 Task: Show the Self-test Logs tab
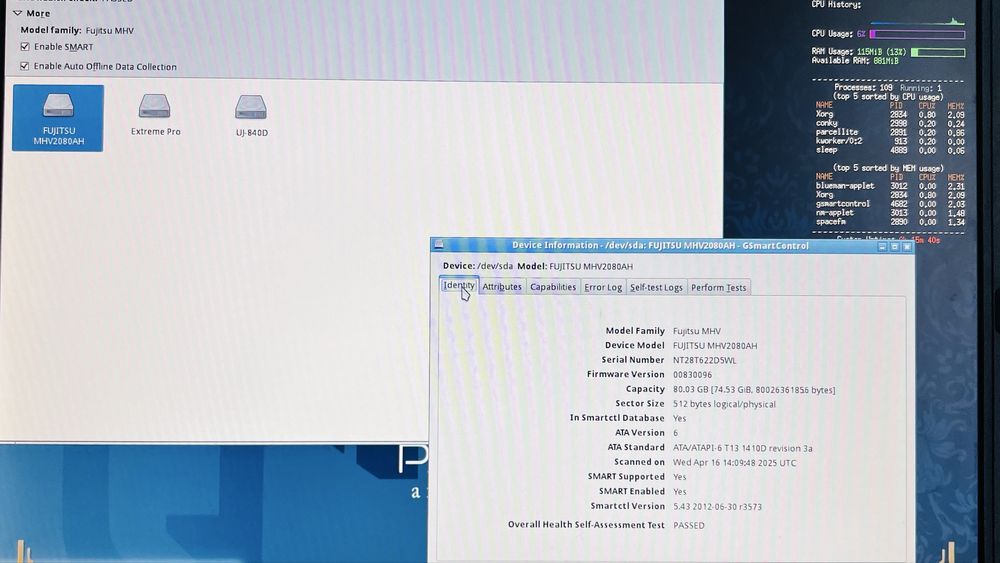656,288
